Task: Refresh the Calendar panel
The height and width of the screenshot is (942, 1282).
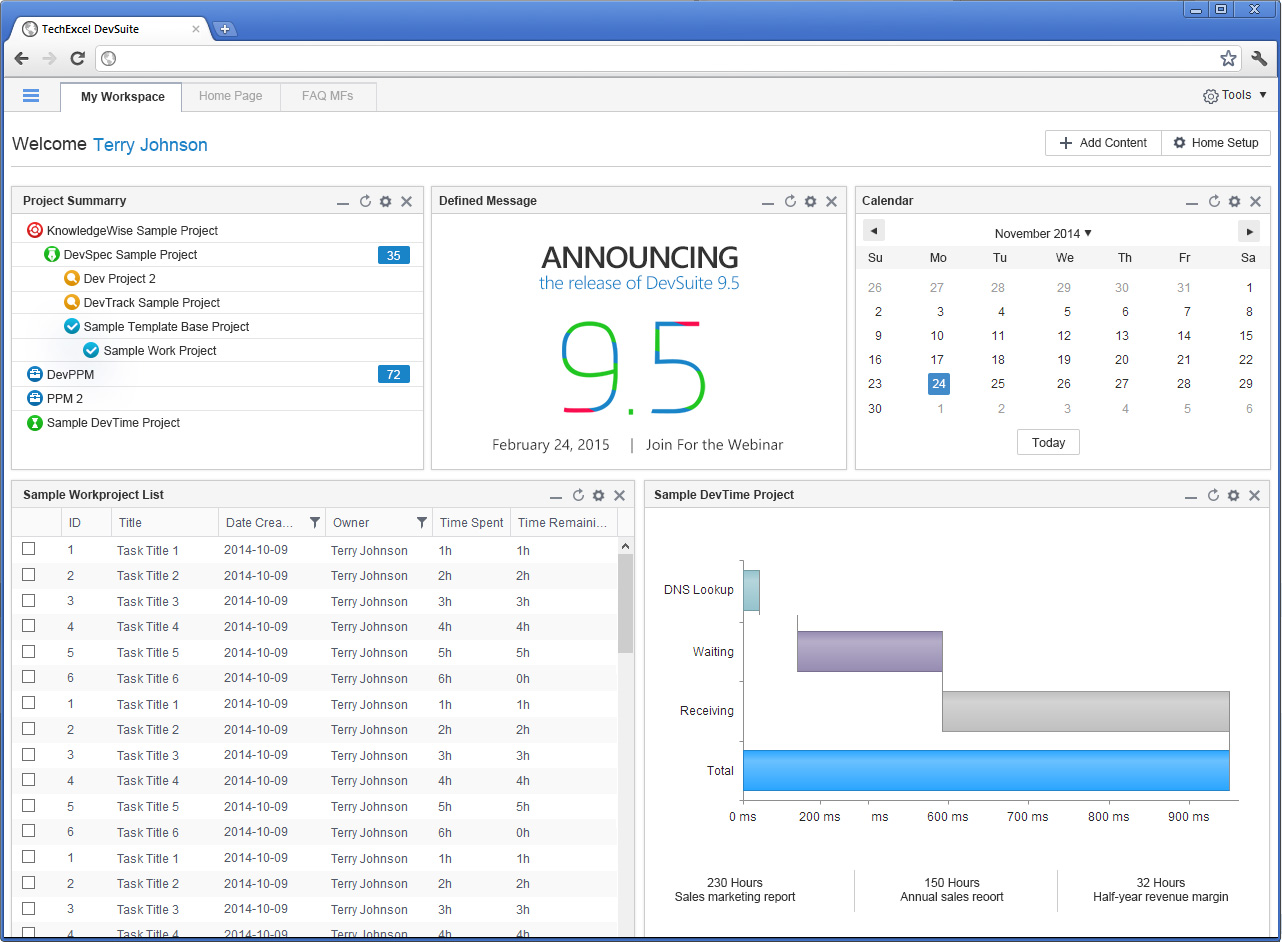Action: point(1214,201)
